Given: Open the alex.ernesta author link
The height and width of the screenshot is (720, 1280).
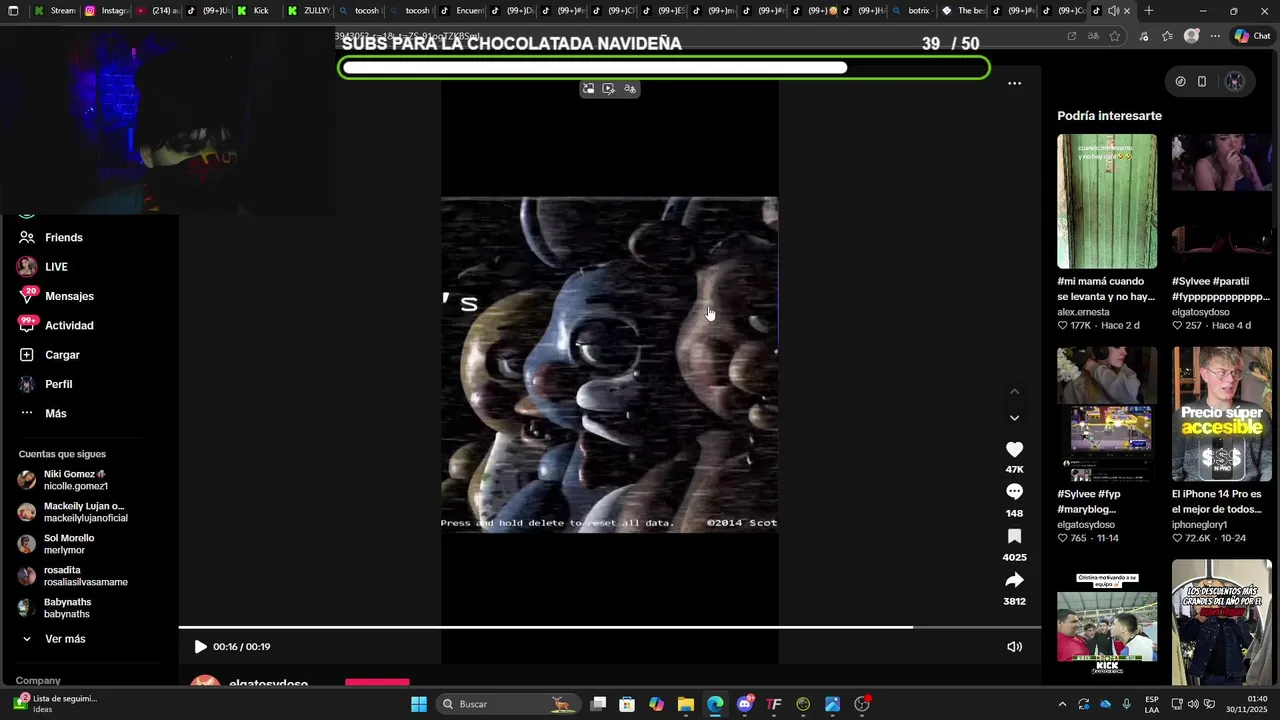Looking at the screenshot, I should [x=1083, y=312].
